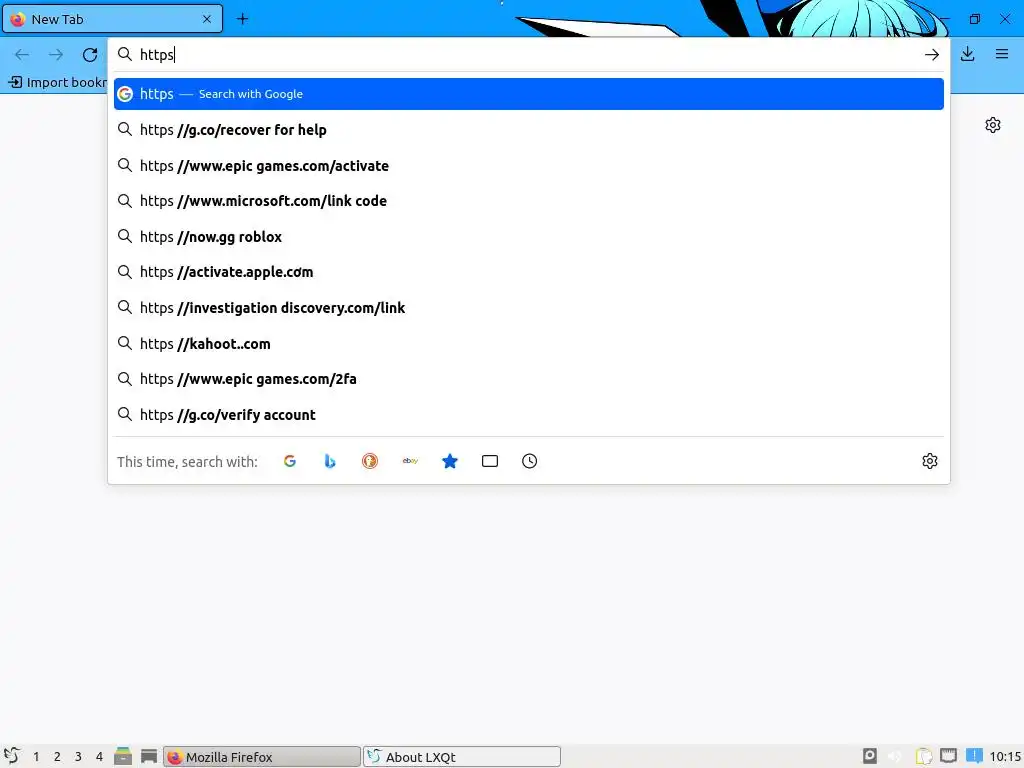Search open tabs using the tab icon
Image resolution: width=1024 pixels, height=768 pixels.
point(490,461)
